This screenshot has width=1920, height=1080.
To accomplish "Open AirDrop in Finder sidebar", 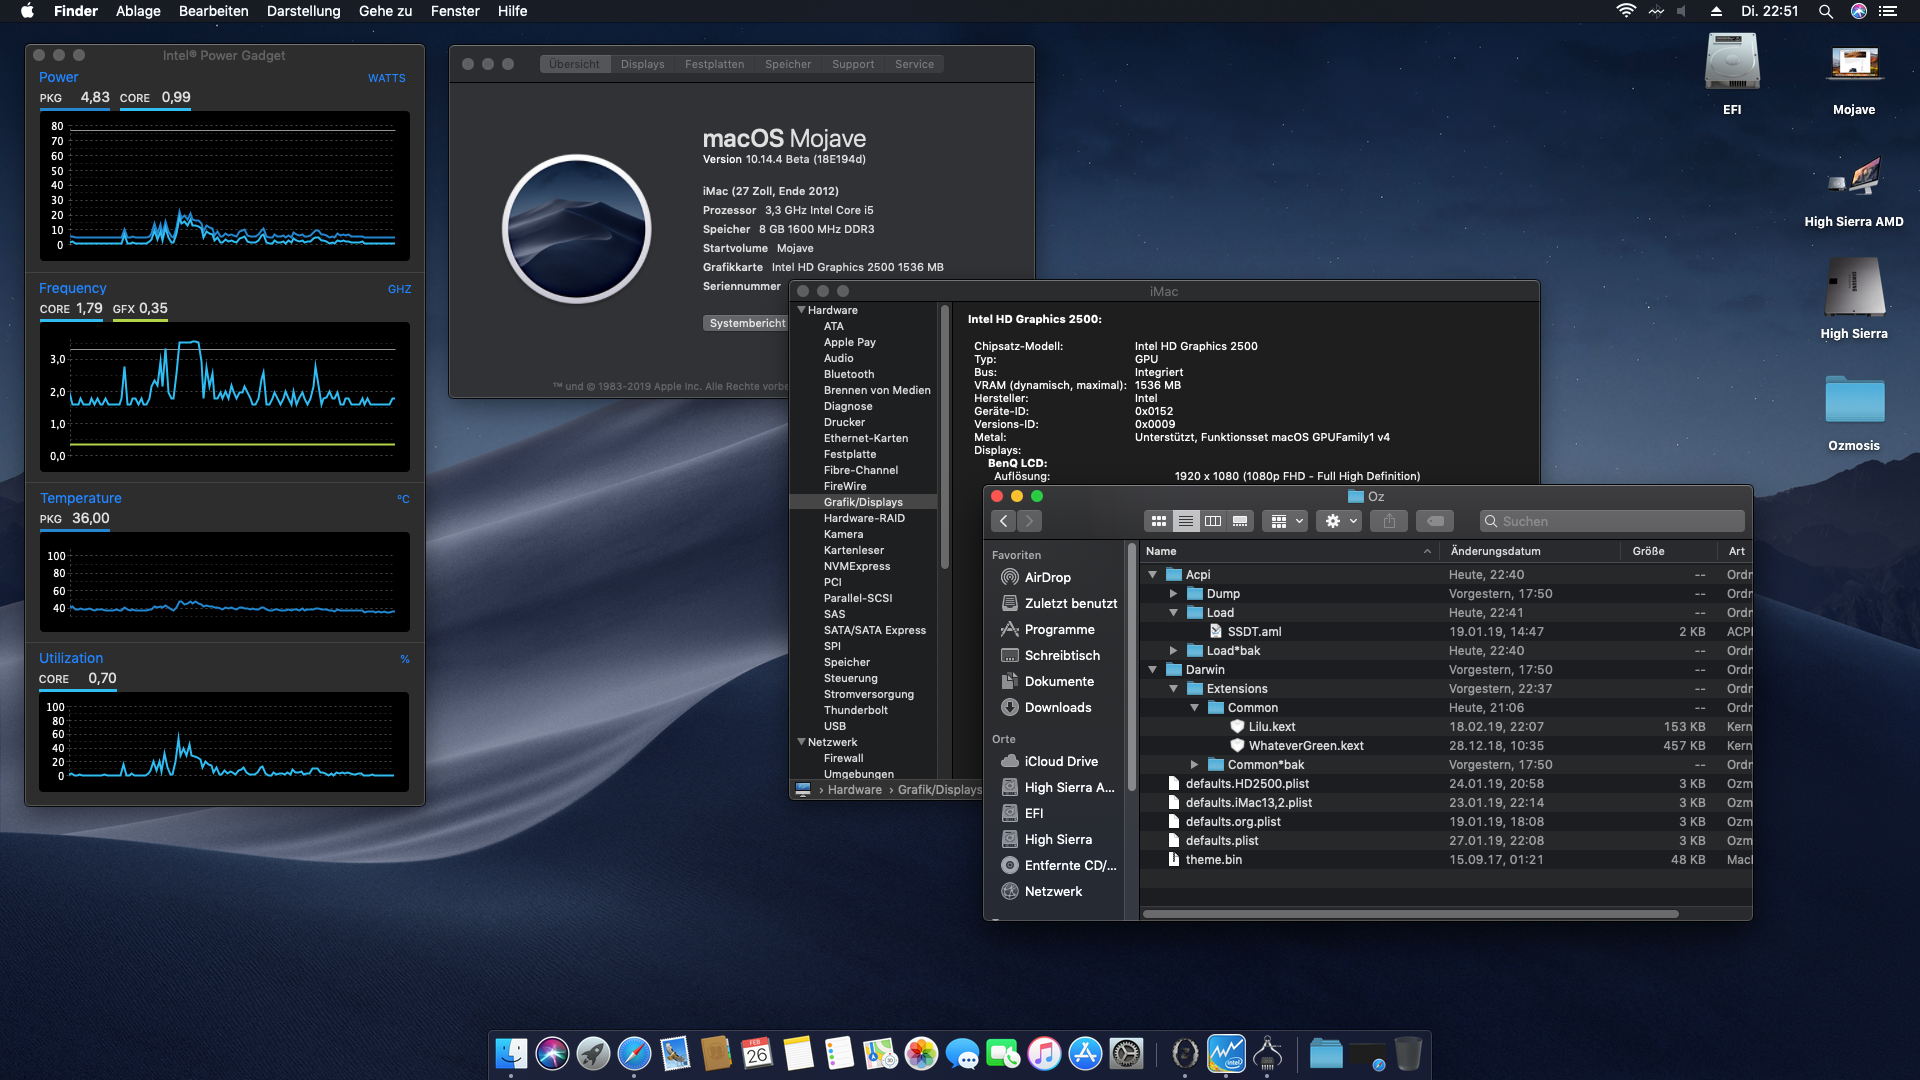I will click(x=1047, y=577).
